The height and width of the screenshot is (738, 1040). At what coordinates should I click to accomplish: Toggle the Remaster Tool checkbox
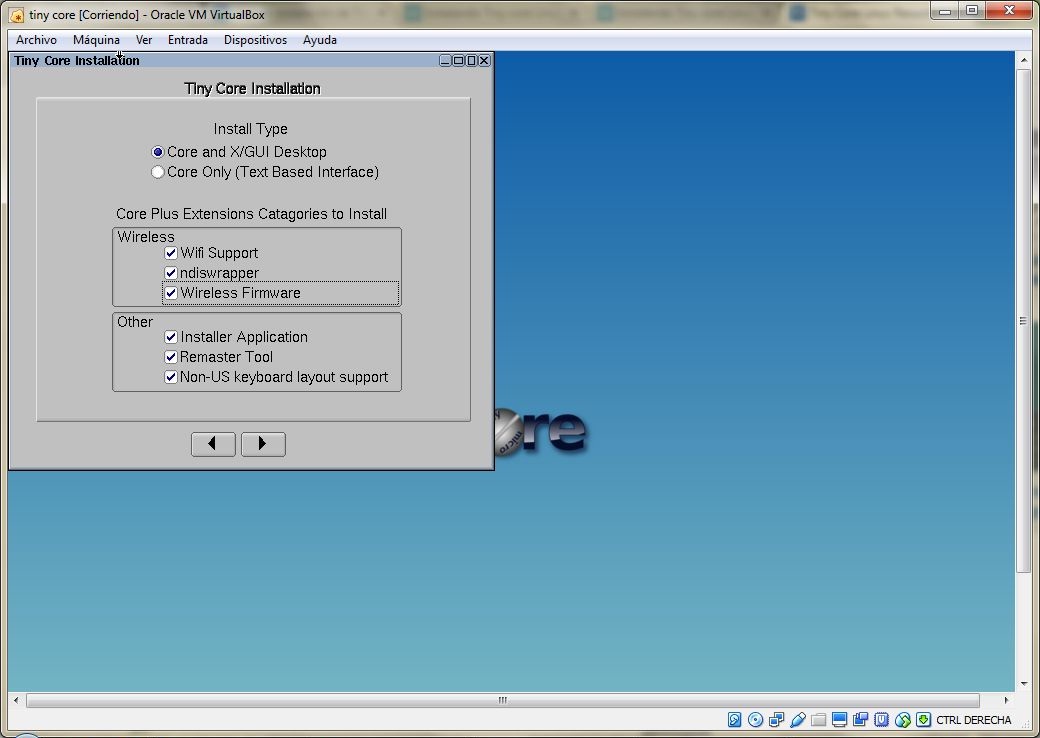(x=171, y=357)
